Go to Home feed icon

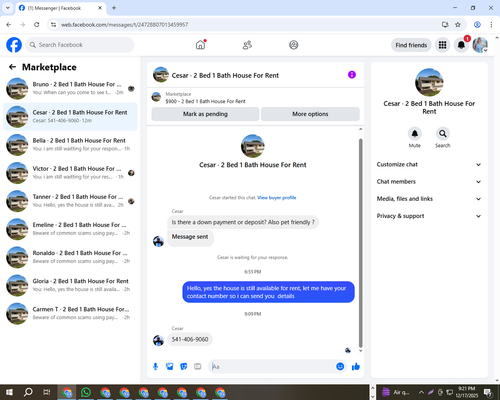pyautogui.click(x=200, y=45)
